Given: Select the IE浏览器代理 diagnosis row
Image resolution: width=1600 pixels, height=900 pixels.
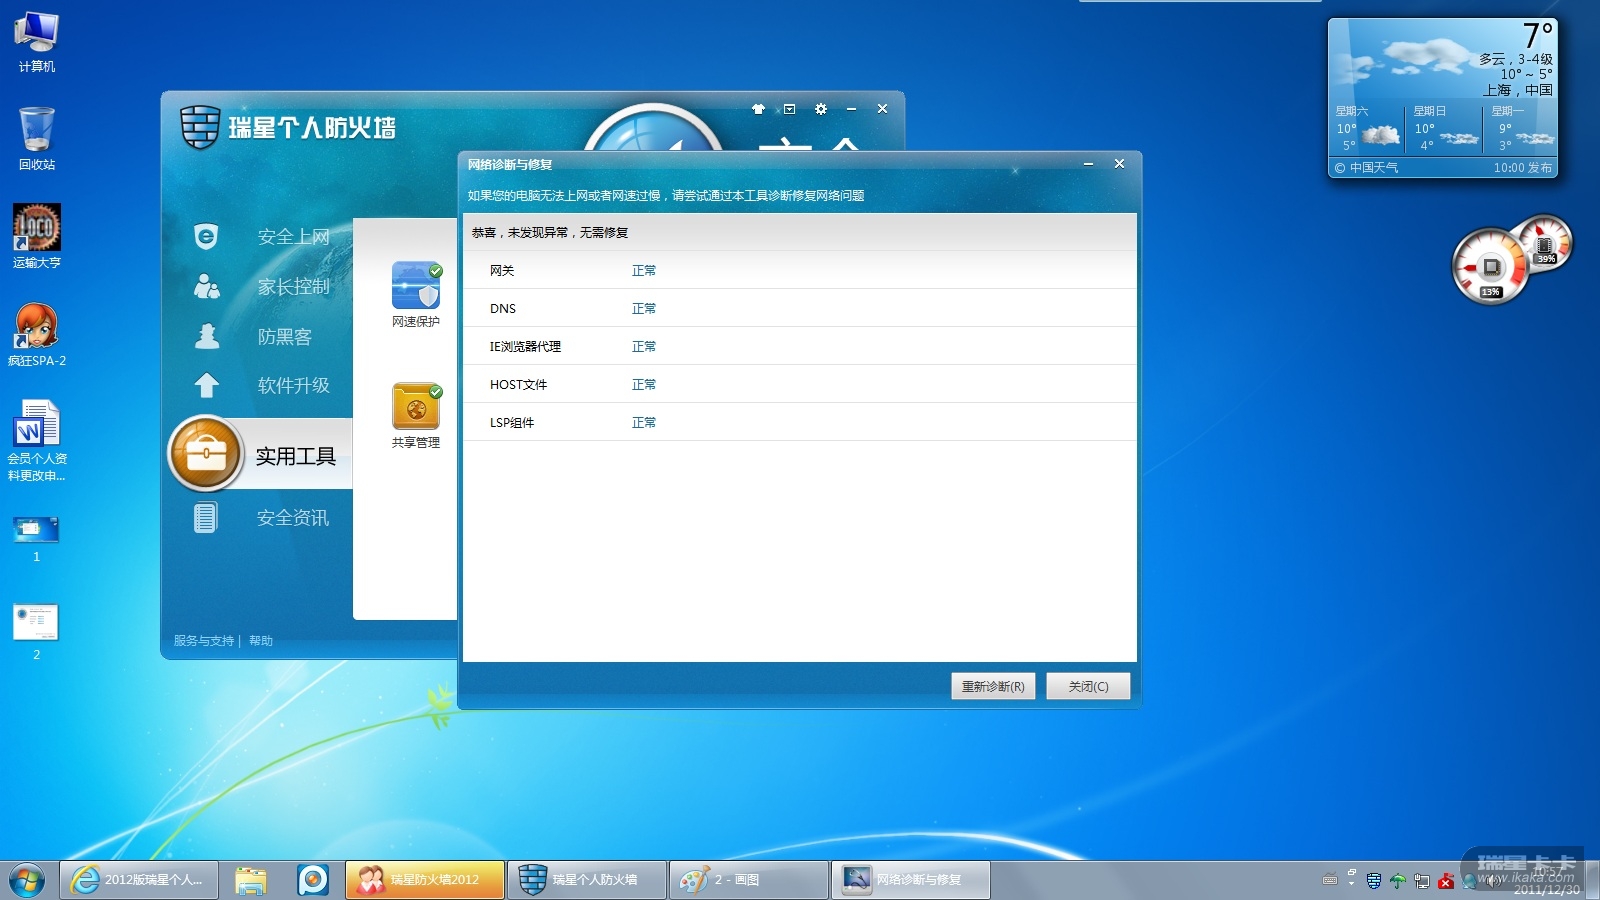Looking at the screenshot, I should point(800,346).
